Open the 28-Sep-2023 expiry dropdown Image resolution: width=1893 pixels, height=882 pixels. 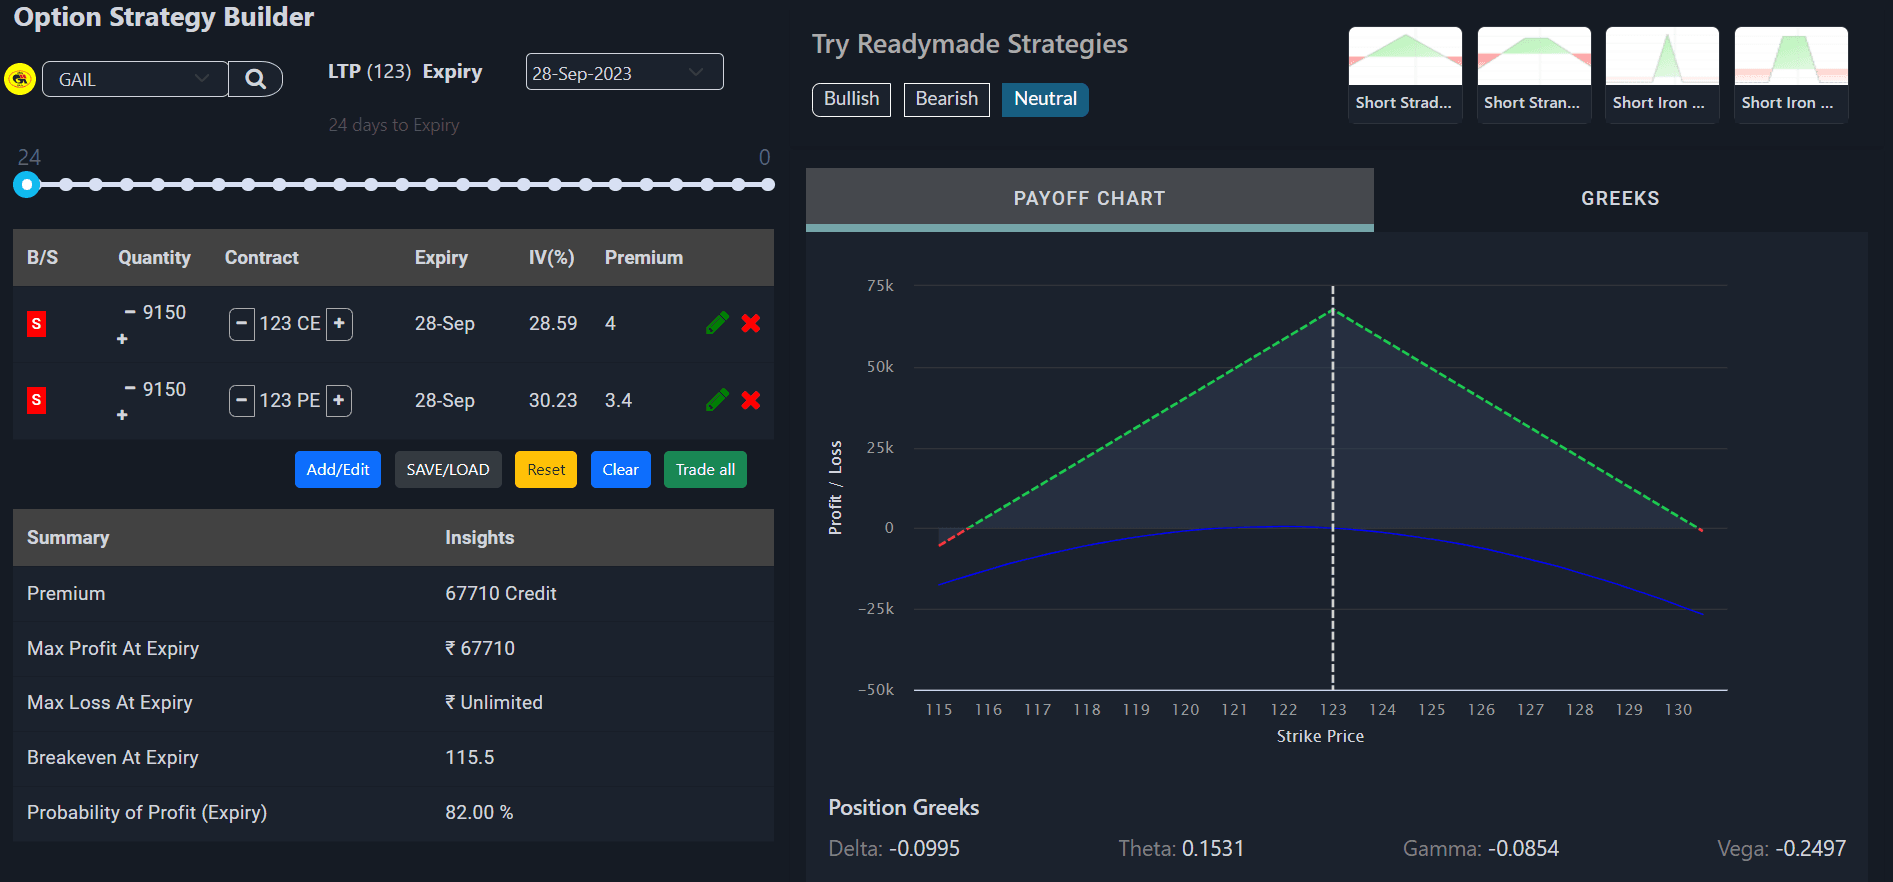(x=624, y=72)
